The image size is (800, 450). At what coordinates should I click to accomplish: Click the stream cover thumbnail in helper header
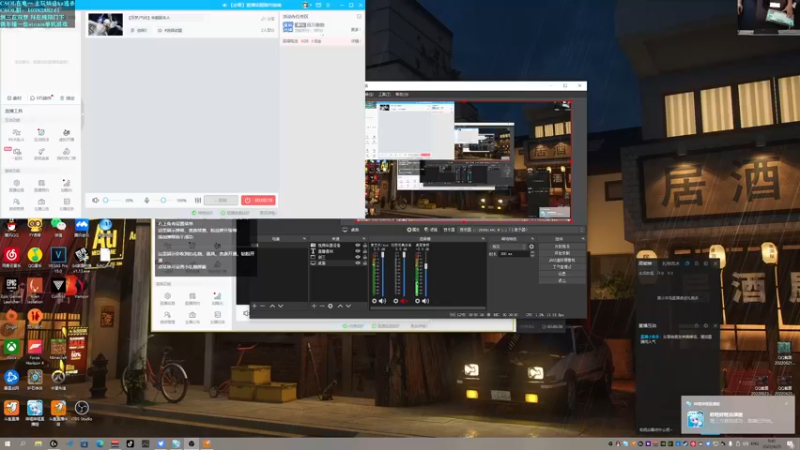(x=105, y=24)
